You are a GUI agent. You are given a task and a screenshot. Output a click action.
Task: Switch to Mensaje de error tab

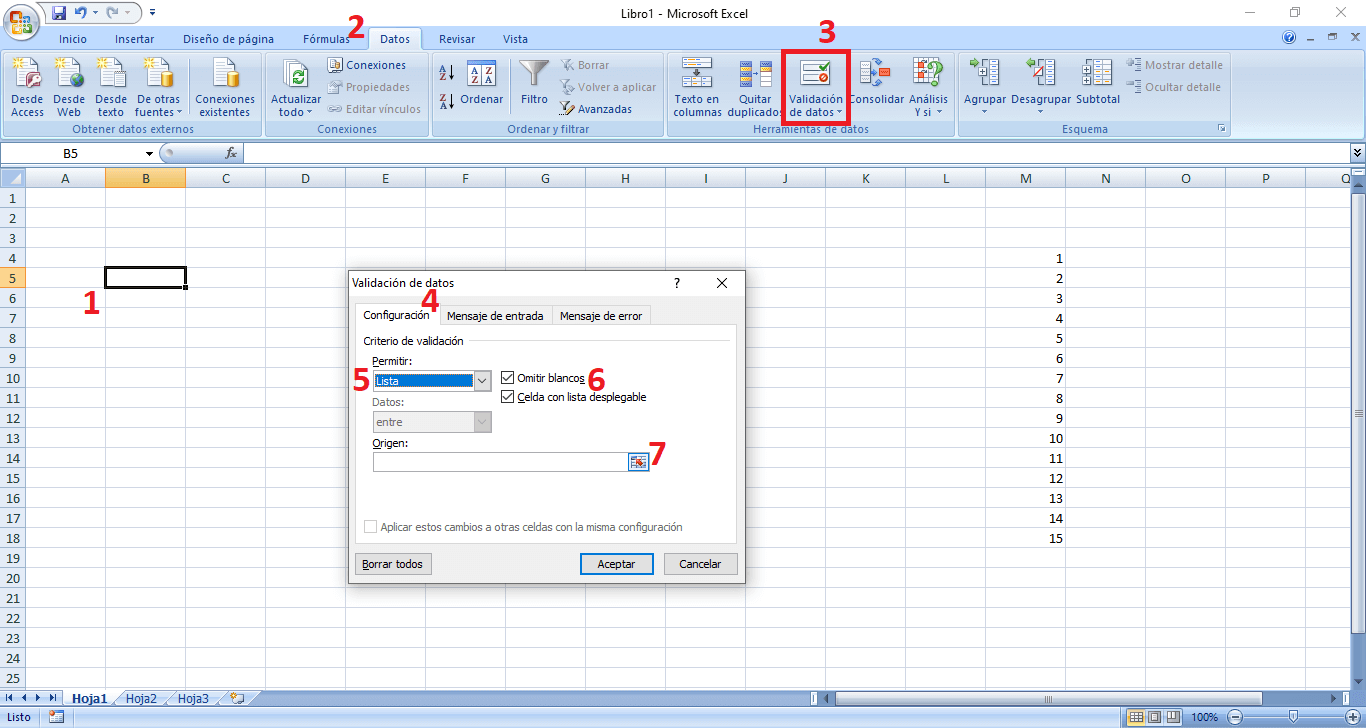[601, 316]
